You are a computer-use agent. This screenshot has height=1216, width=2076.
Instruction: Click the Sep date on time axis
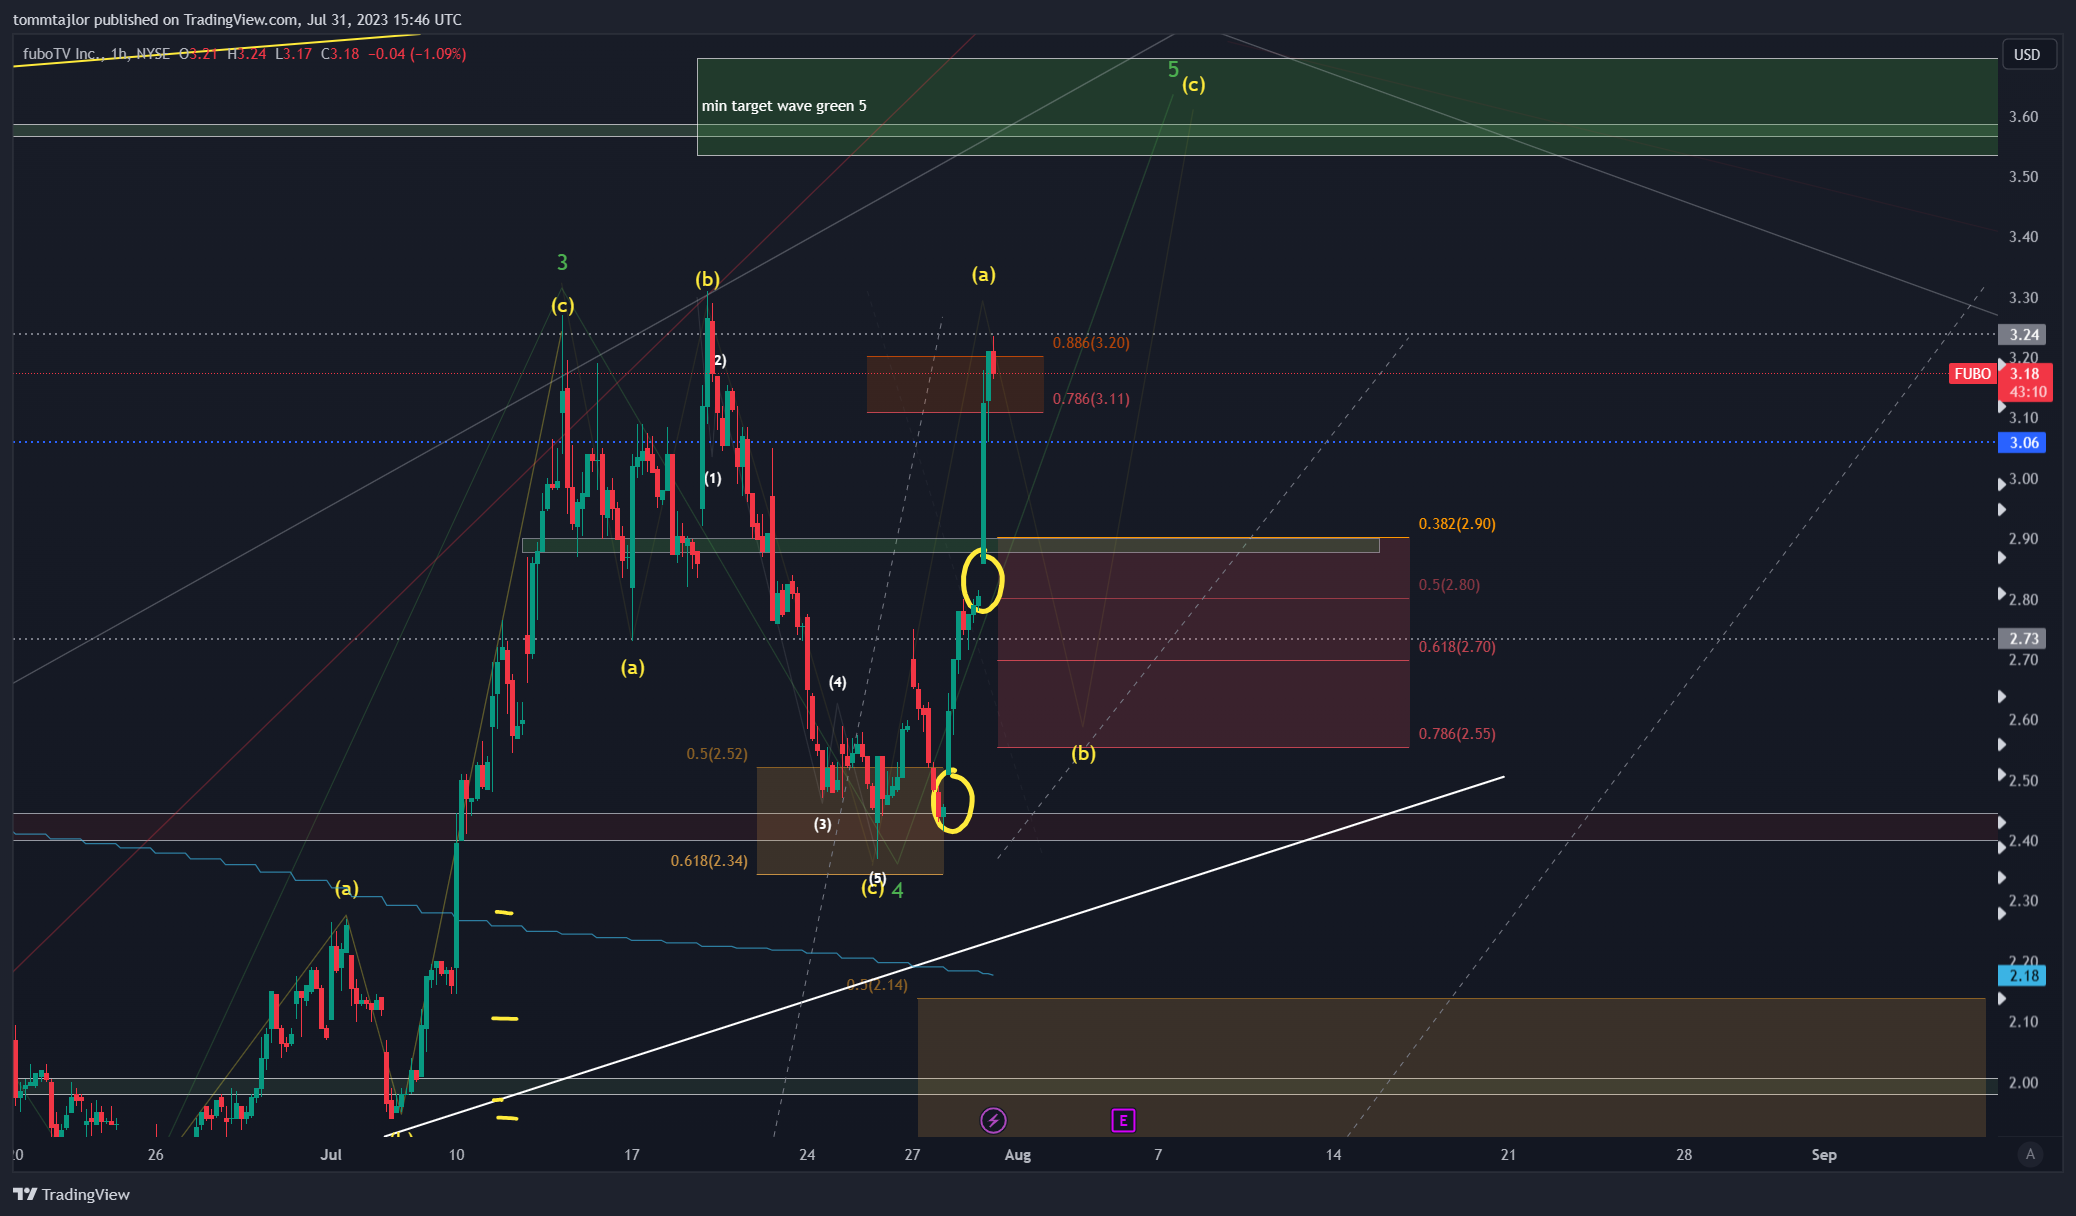pos(1824,1154)
